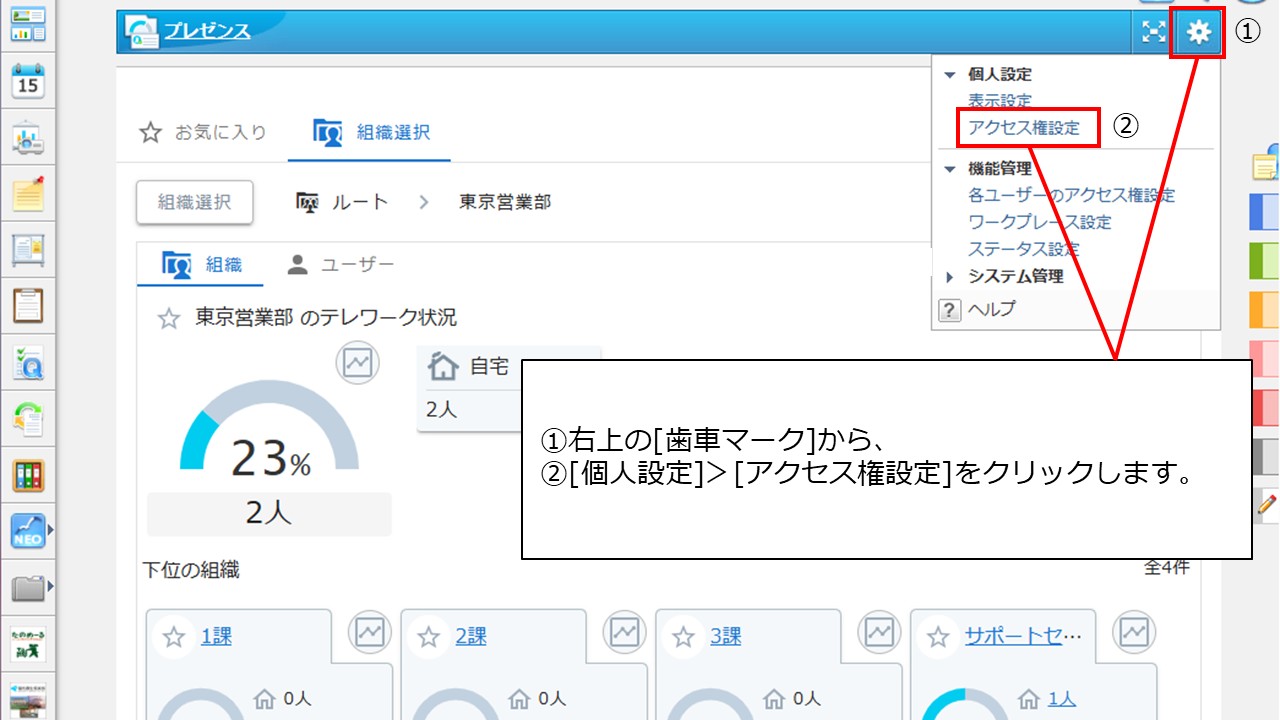Click the 組織選択 button
Screen dimensions: 1280x720
pyautogui.click(x=195, y=202)
